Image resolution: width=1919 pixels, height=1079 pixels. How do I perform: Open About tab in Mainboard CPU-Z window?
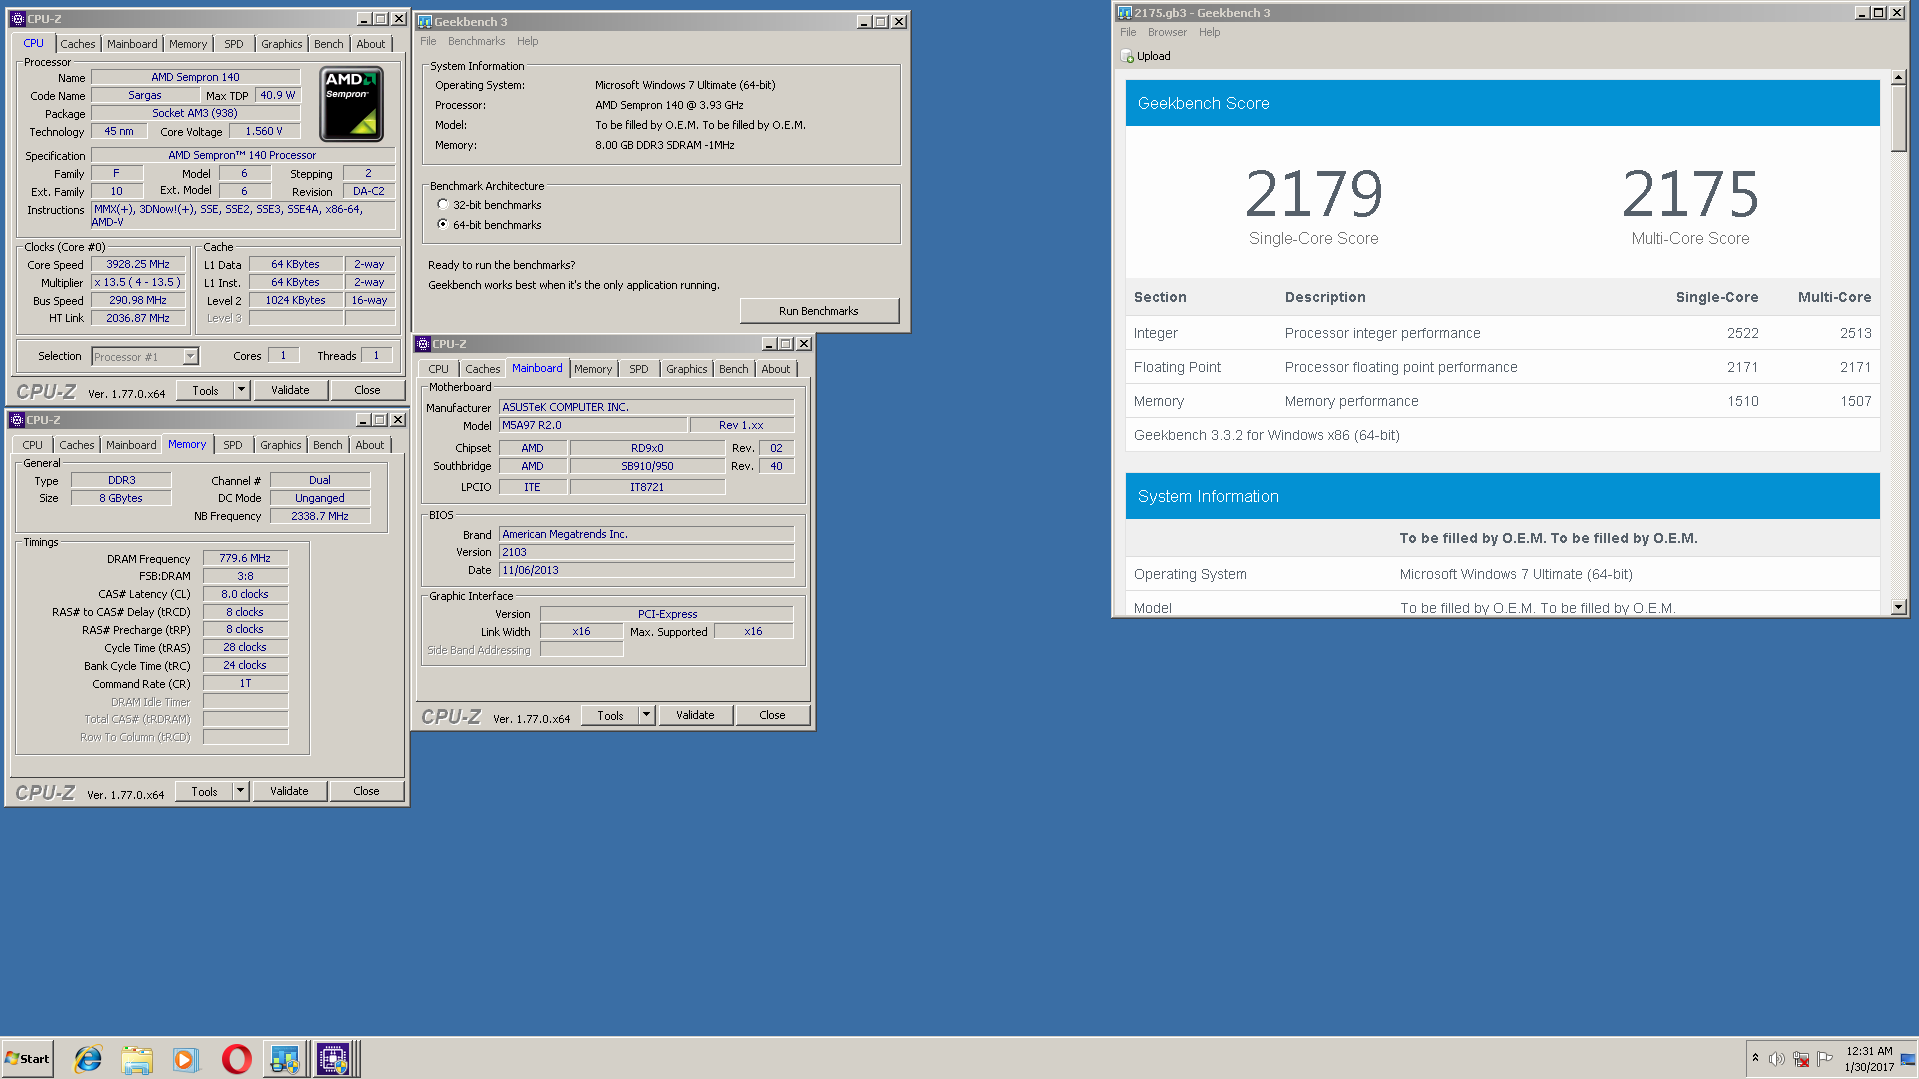click(775, 369)
